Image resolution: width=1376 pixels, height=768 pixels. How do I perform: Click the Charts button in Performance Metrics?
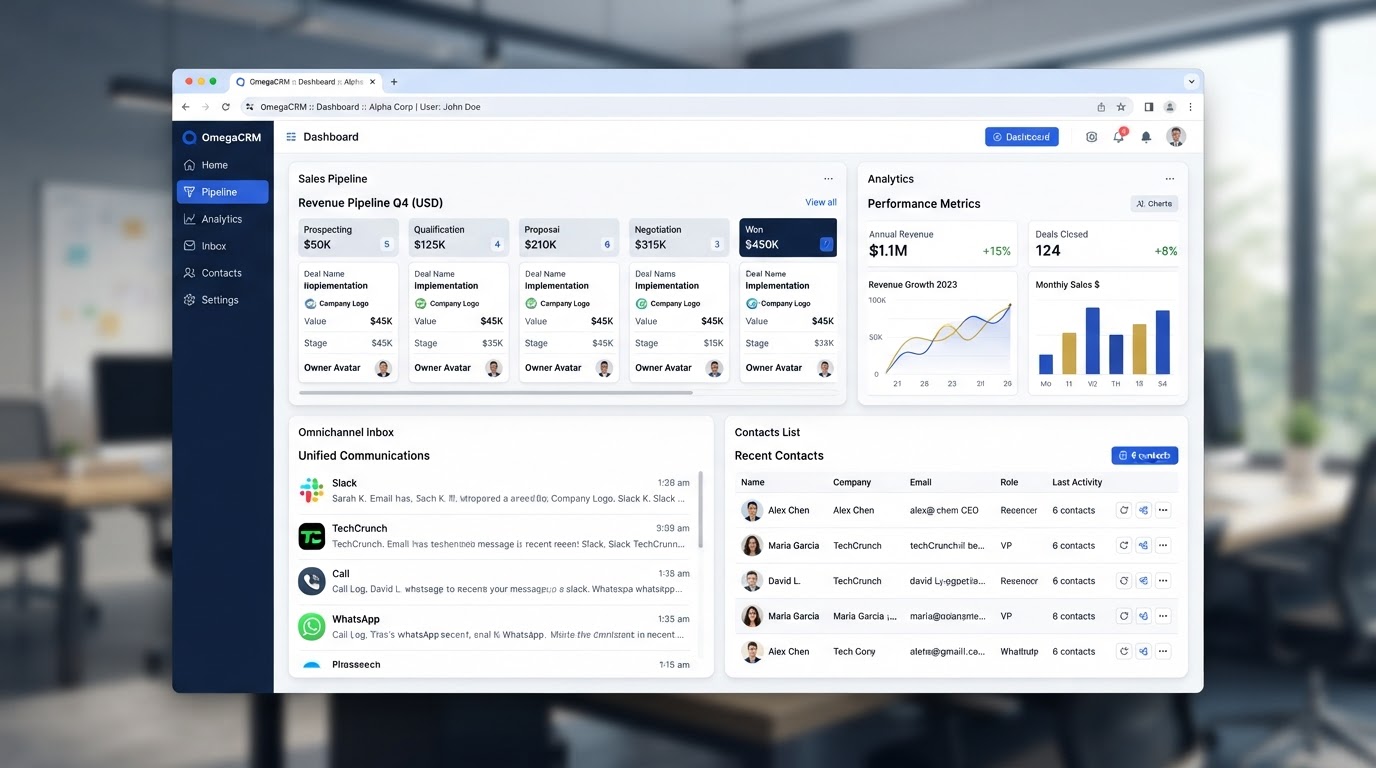[1154, 204]
